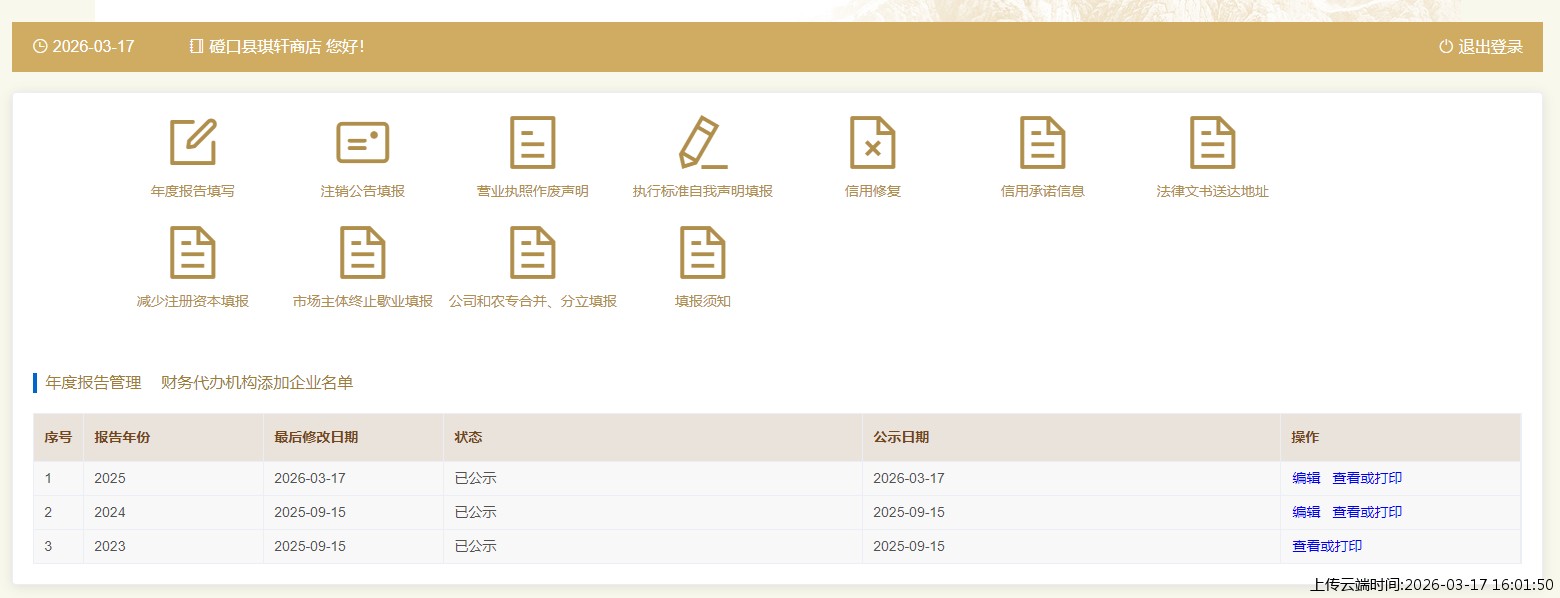1560x598 pixels.
Task: Click the 减少注册资本填报 icon
Action: click(193, 253)
